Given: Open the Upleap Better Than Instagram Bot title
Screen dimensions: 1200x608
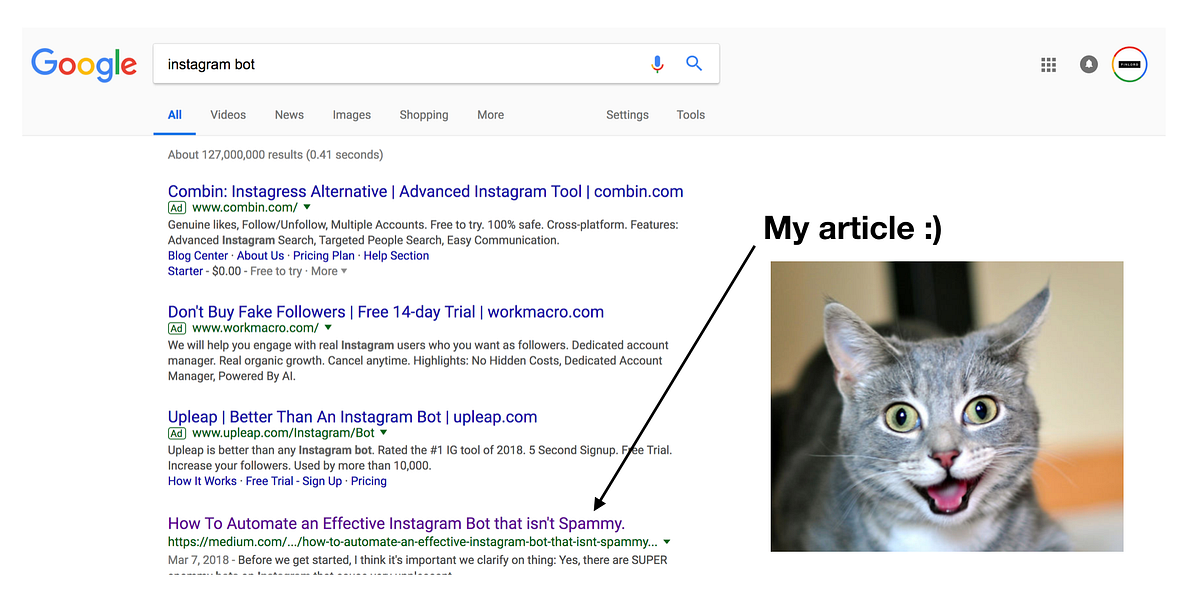Looking at the screenshot, I should coord(353,417).
